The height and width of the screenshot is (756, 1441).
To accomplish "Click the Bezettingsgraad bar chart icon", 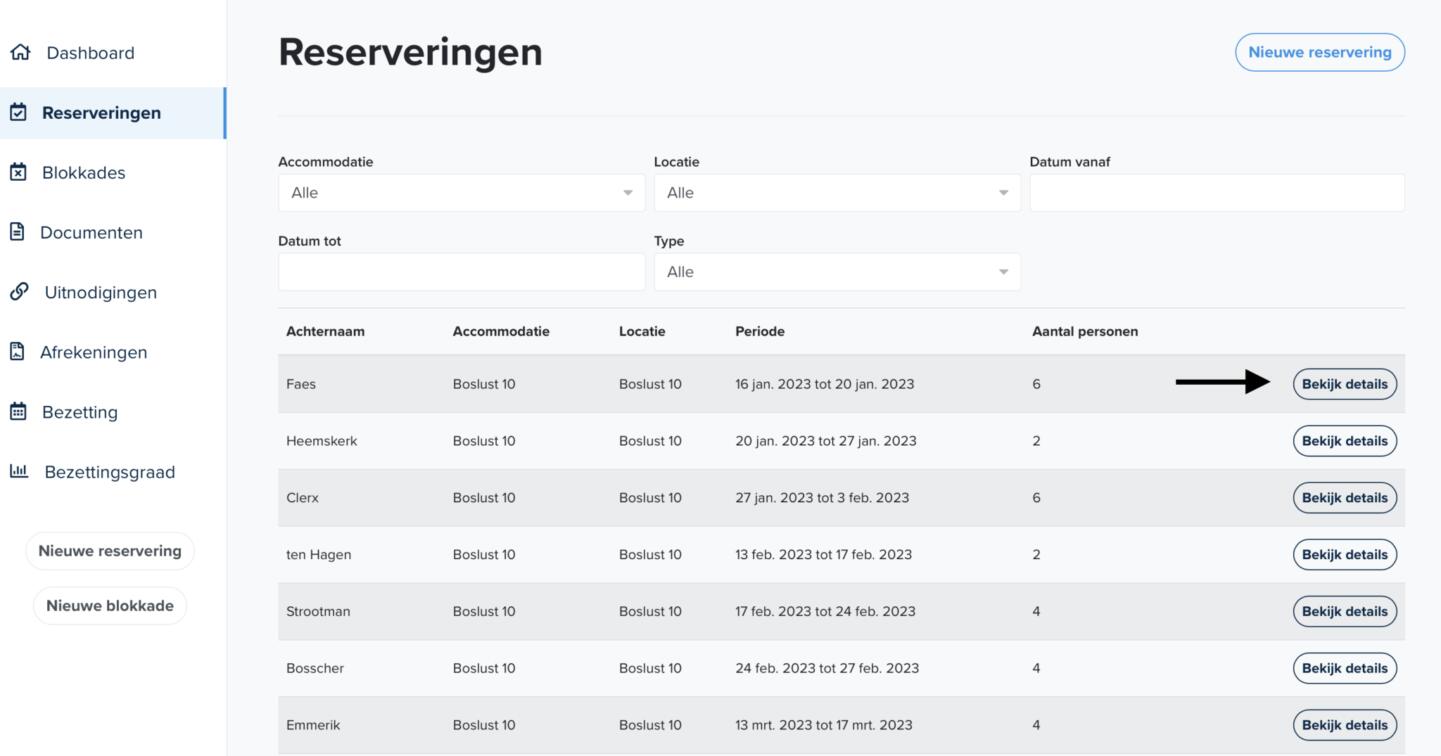I will 18,472.
